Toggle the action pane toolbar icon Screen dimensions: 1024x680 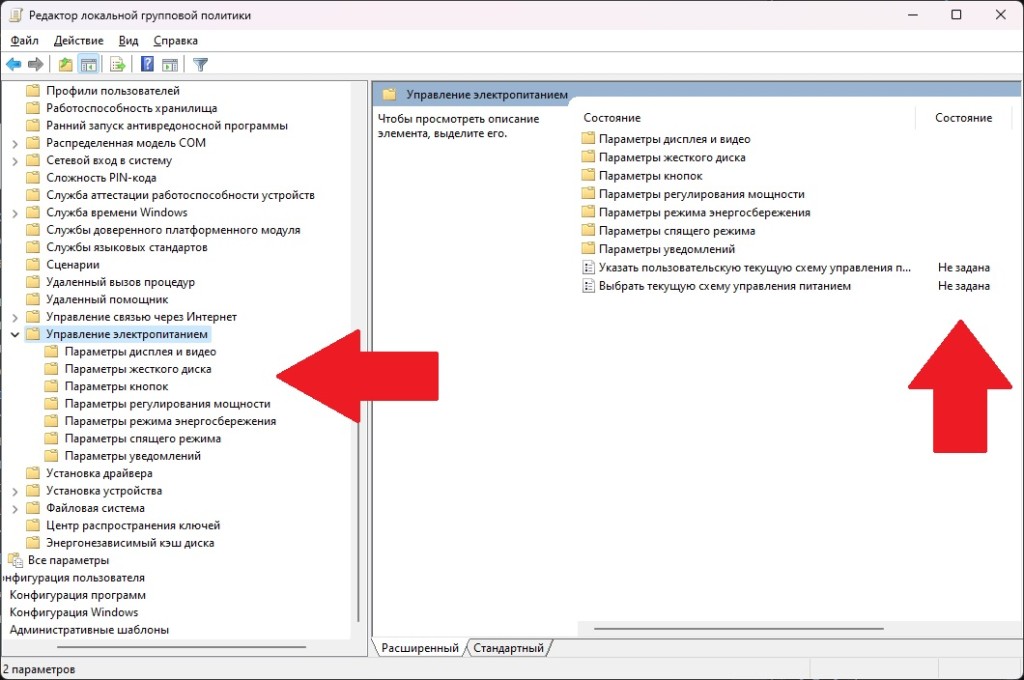tap(170, 65)
